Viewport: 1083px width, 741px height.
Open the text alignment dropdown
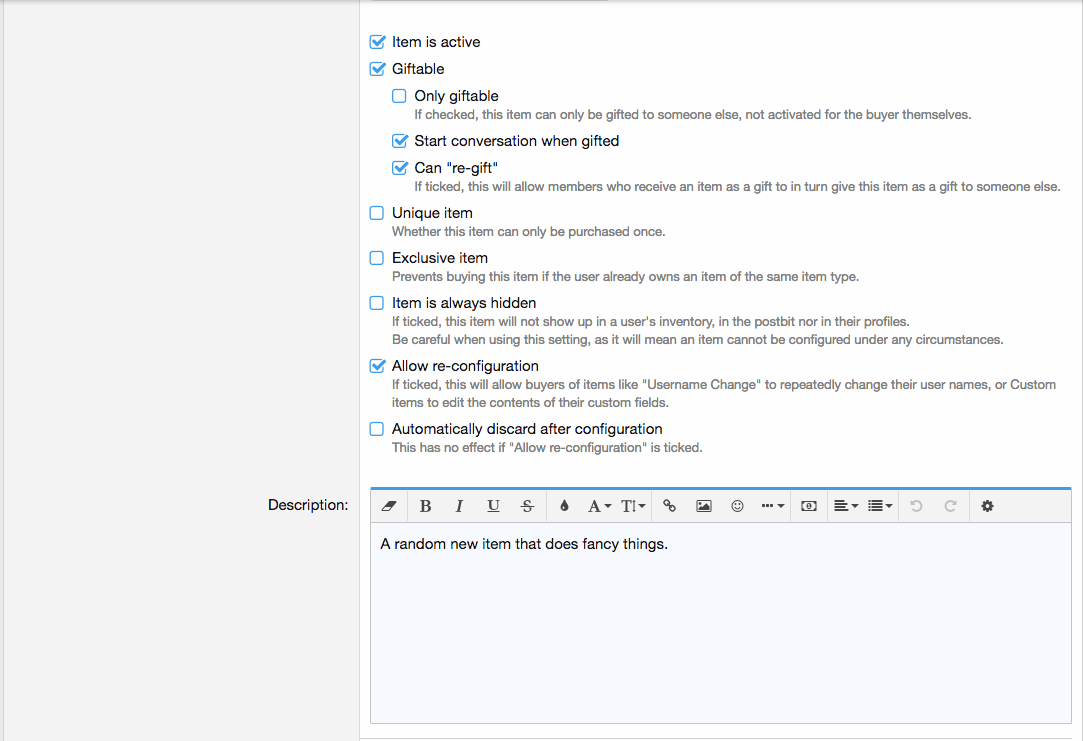tap(845, 506)
